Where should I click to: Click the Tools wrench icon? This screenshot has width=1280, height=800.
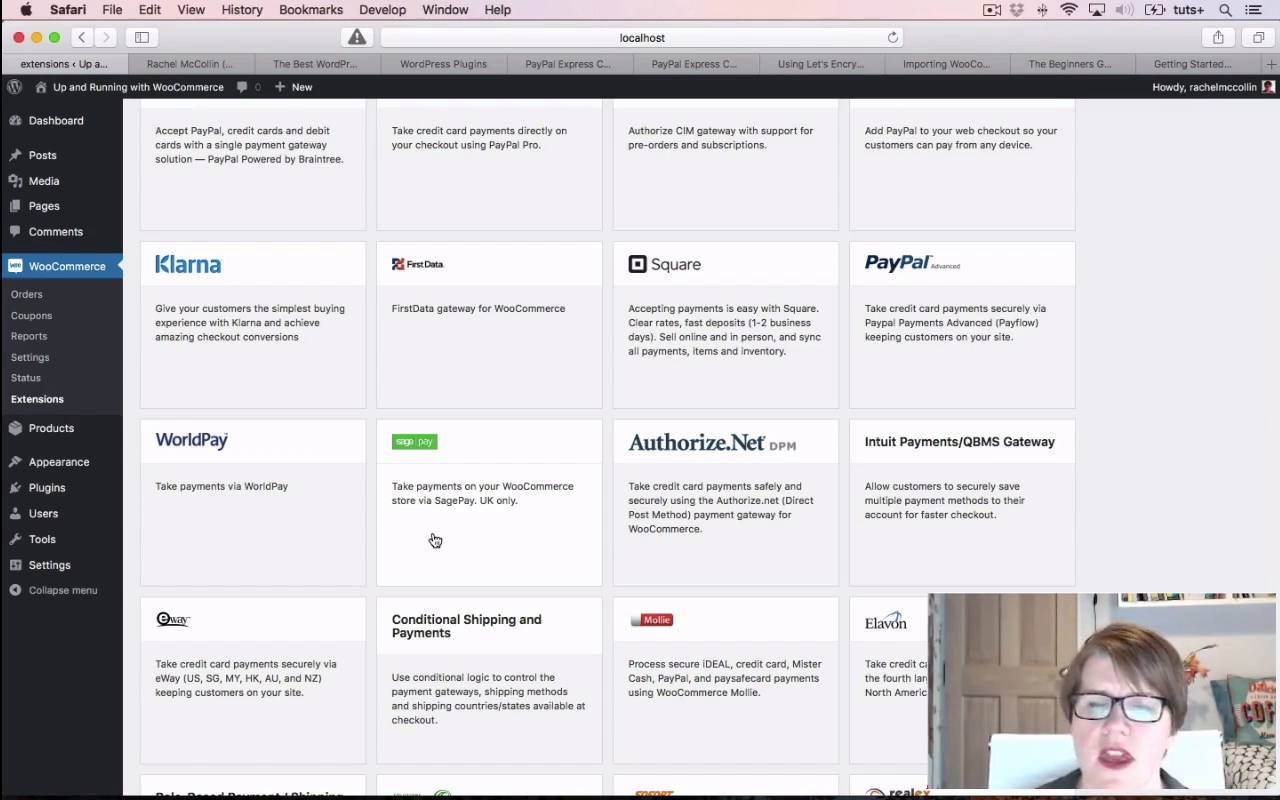(15, 539)
